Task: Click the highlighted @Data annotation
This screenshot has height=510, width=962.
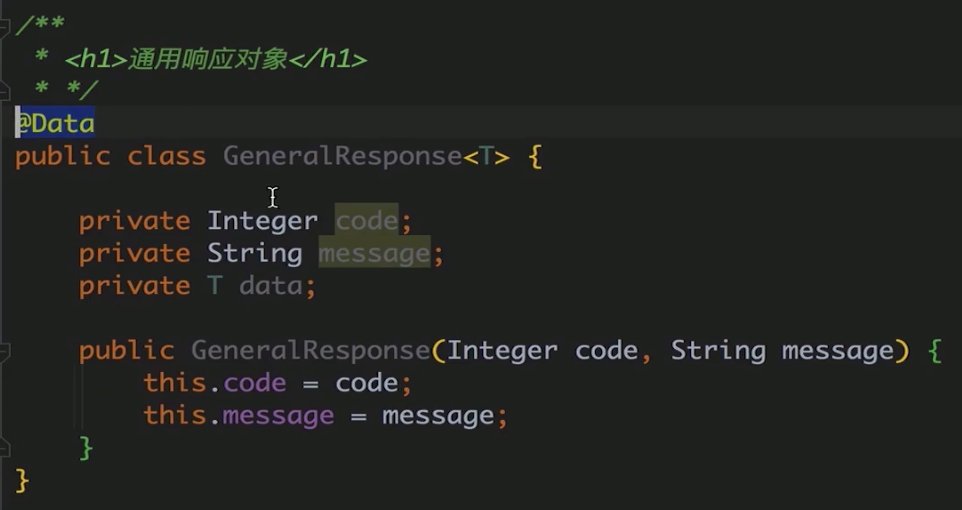Action: [55, 123]
